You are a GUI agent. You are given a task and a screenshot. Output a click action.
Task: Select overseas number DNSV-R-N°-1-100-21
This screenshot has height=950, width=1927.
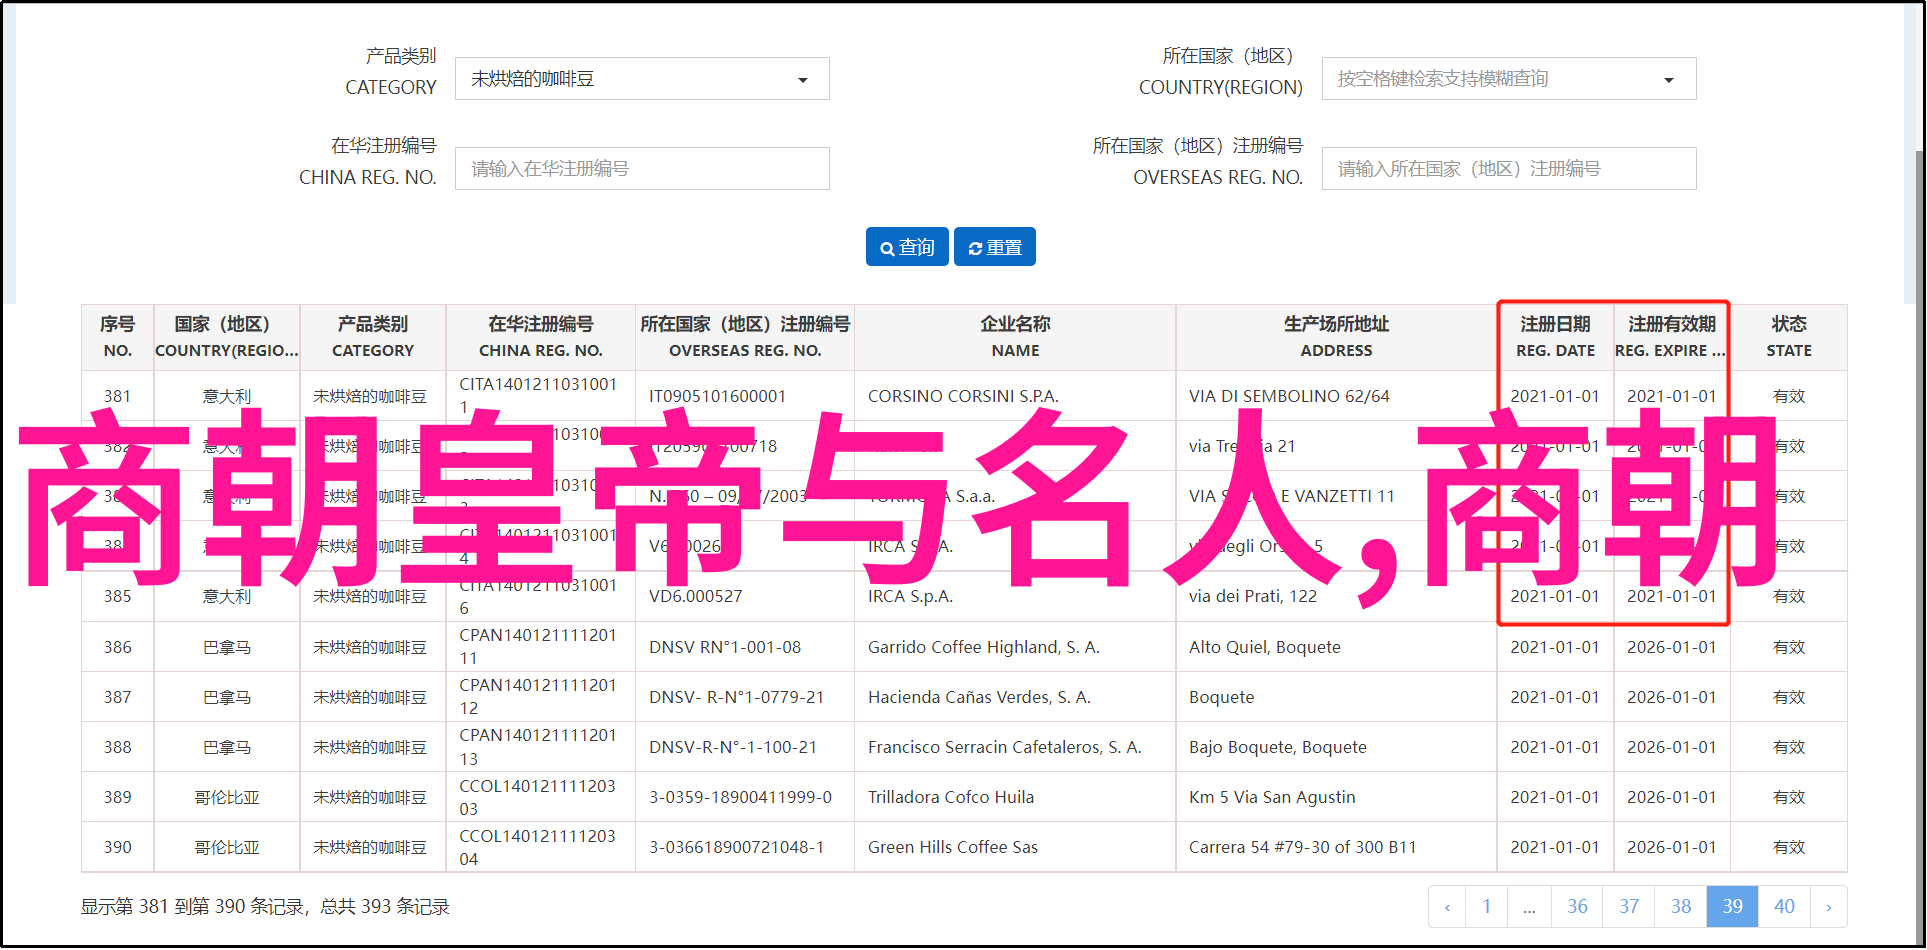point(733,747)
